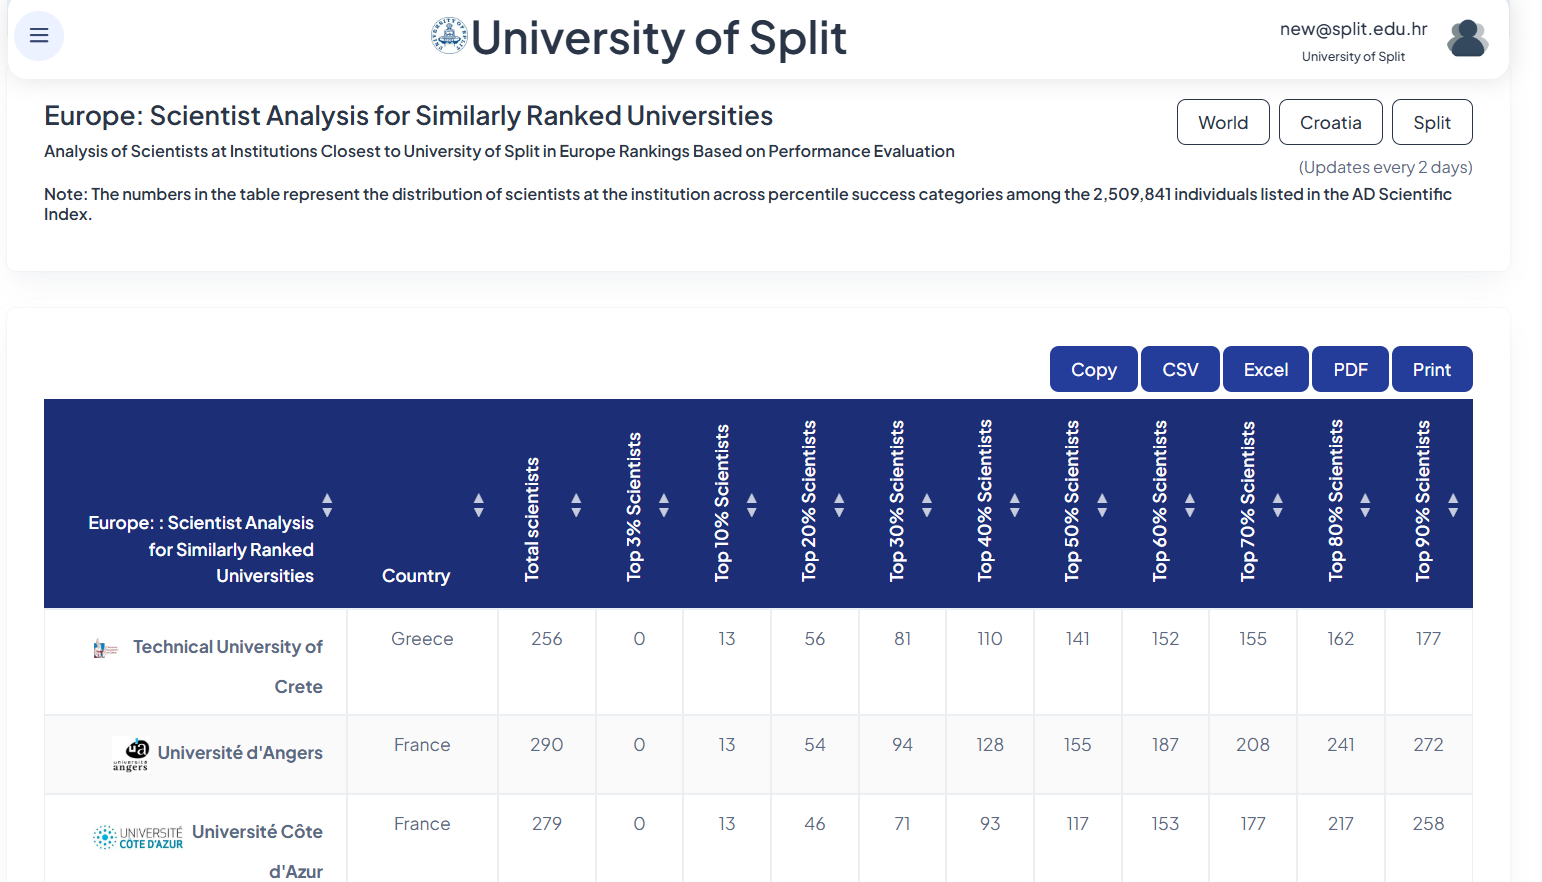The height and width of the screenshot is (882, 1542).
Task: Click the page heading Europe: Scientist Analysis
Action: click(408, 116)
